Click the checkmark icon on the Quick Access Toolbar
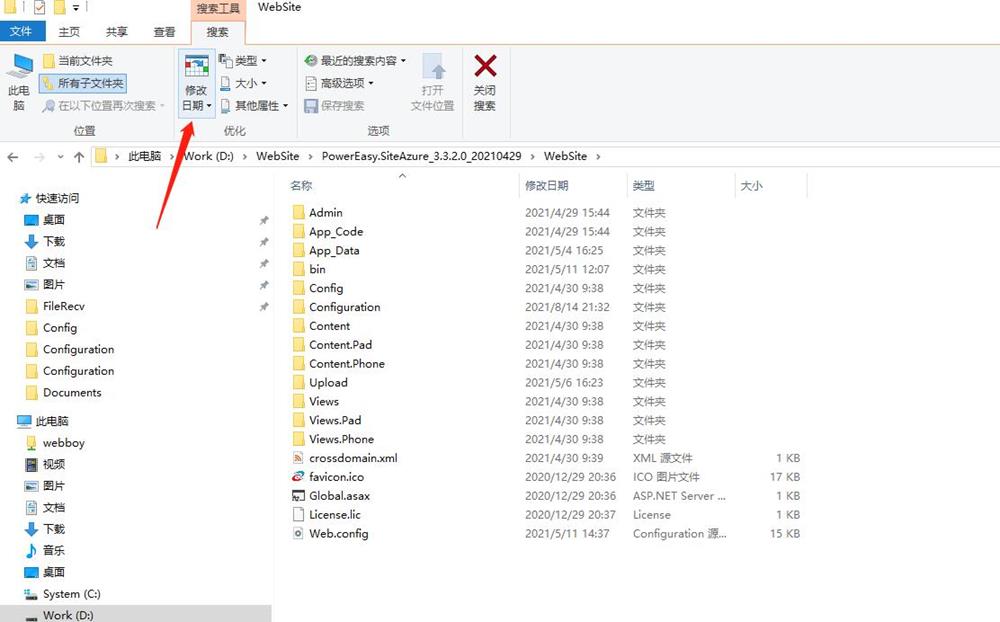This screenshot has width=1000, height=622. click(x=40, y=7)
